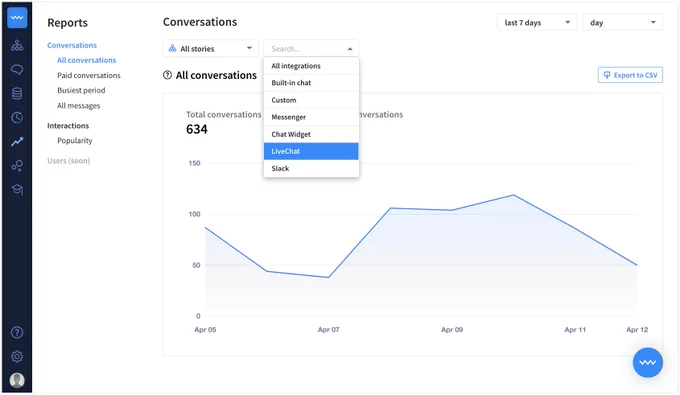
Task: Open the All stories dropdown
Action: 211,49
